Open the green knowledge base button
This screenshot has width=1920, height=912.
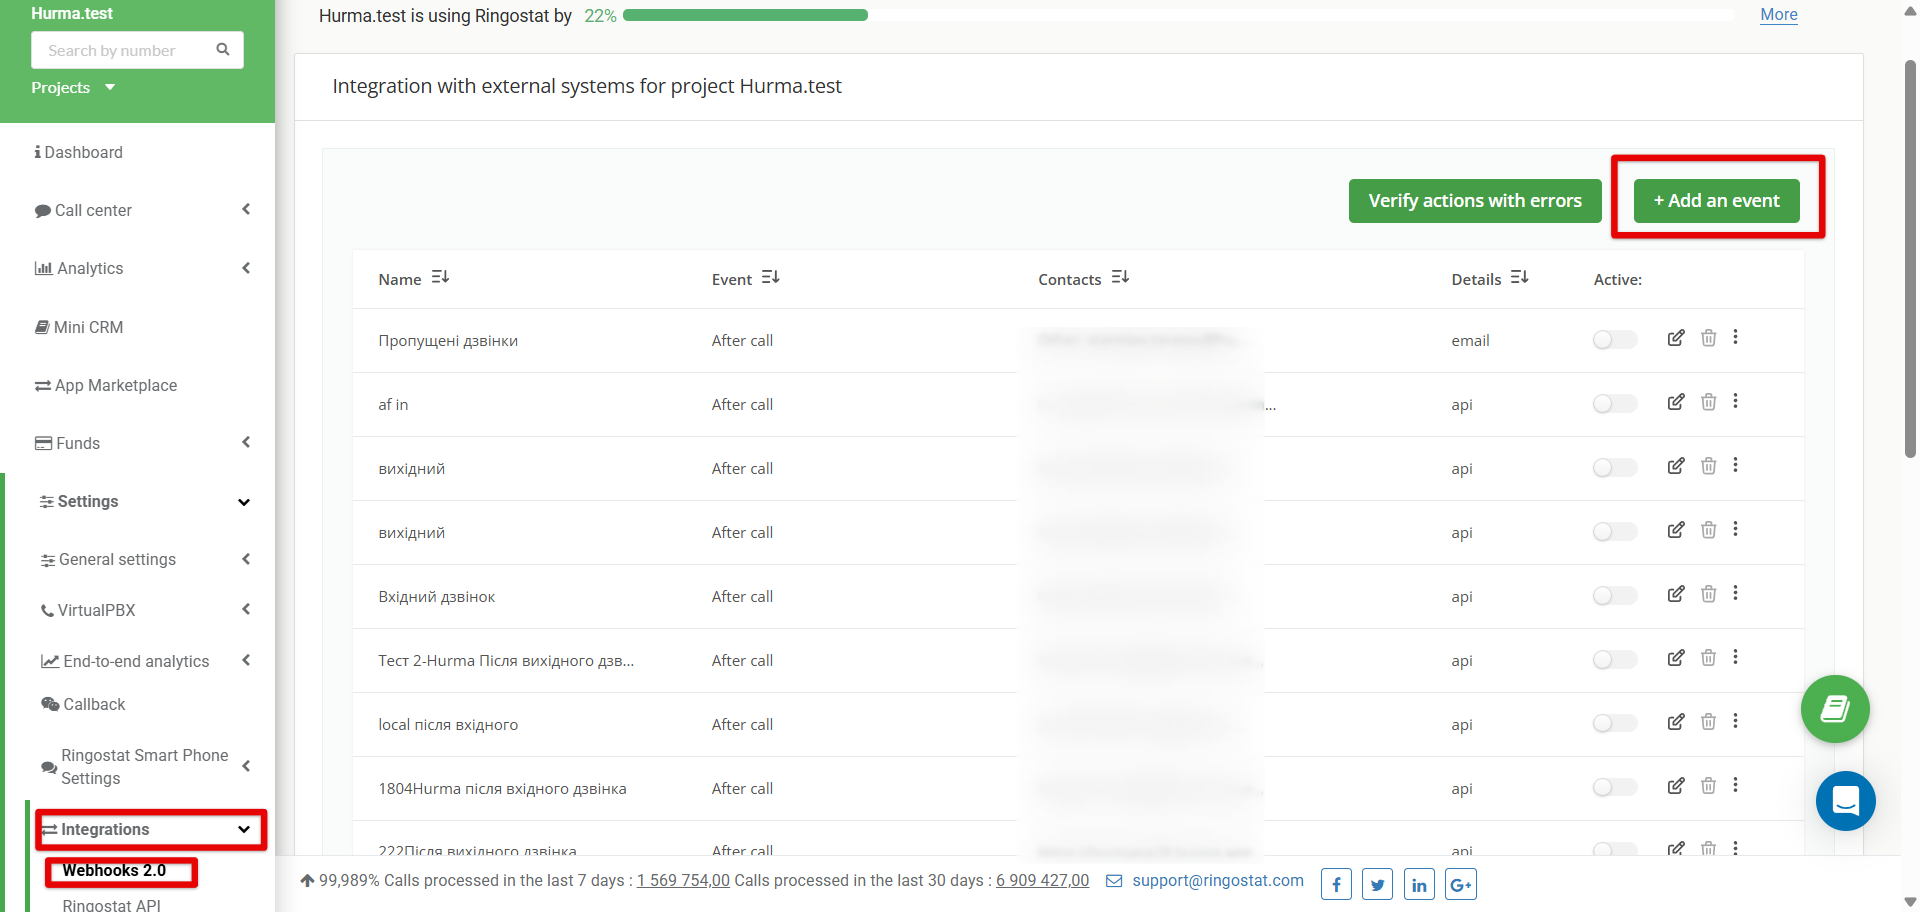[1835, 709]
